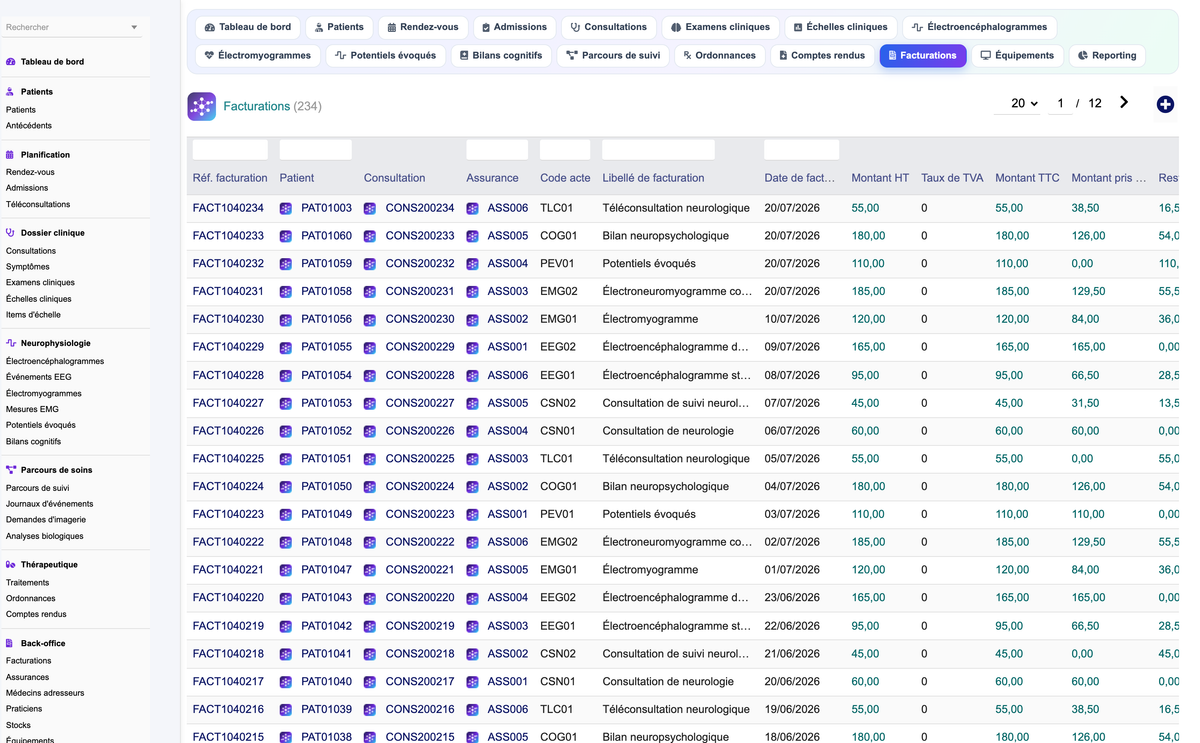Click patient icon beside PAT01040
1200x743 pixels.
point(286,682)
